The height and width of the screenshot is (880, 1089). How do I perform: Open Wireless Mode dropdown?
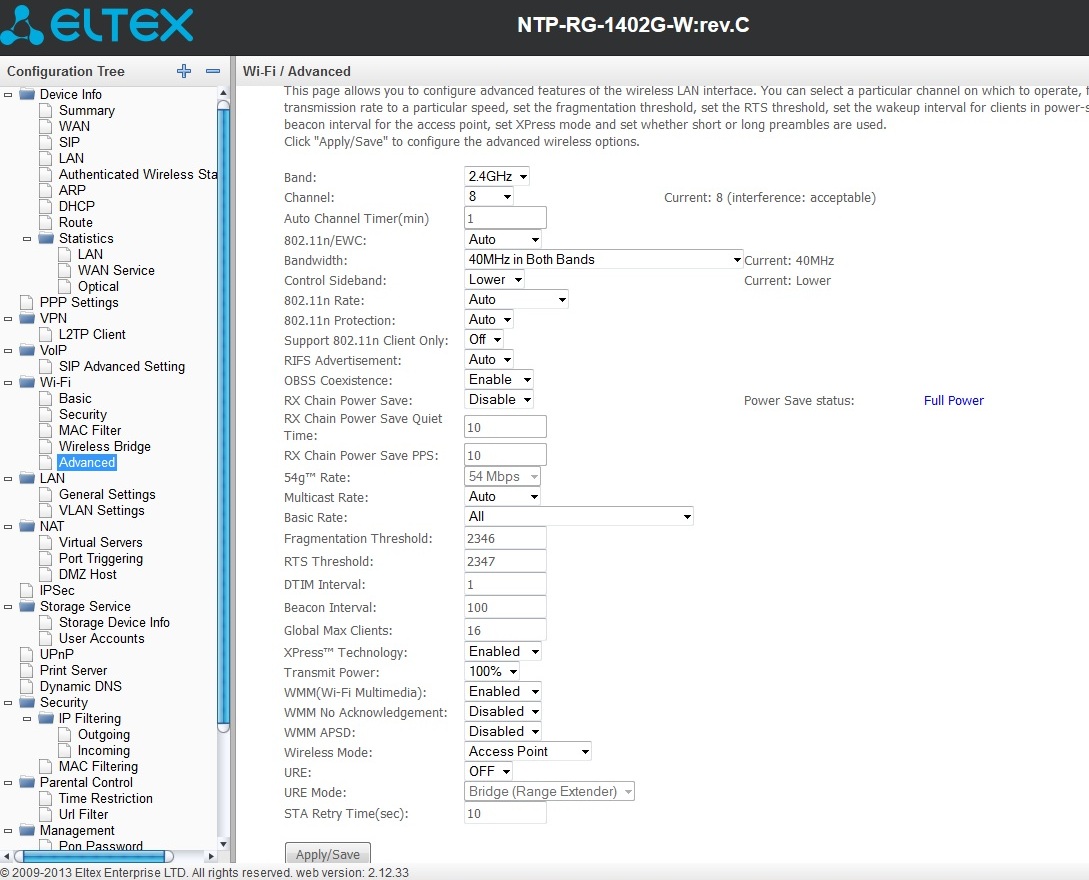click(528, 752)
